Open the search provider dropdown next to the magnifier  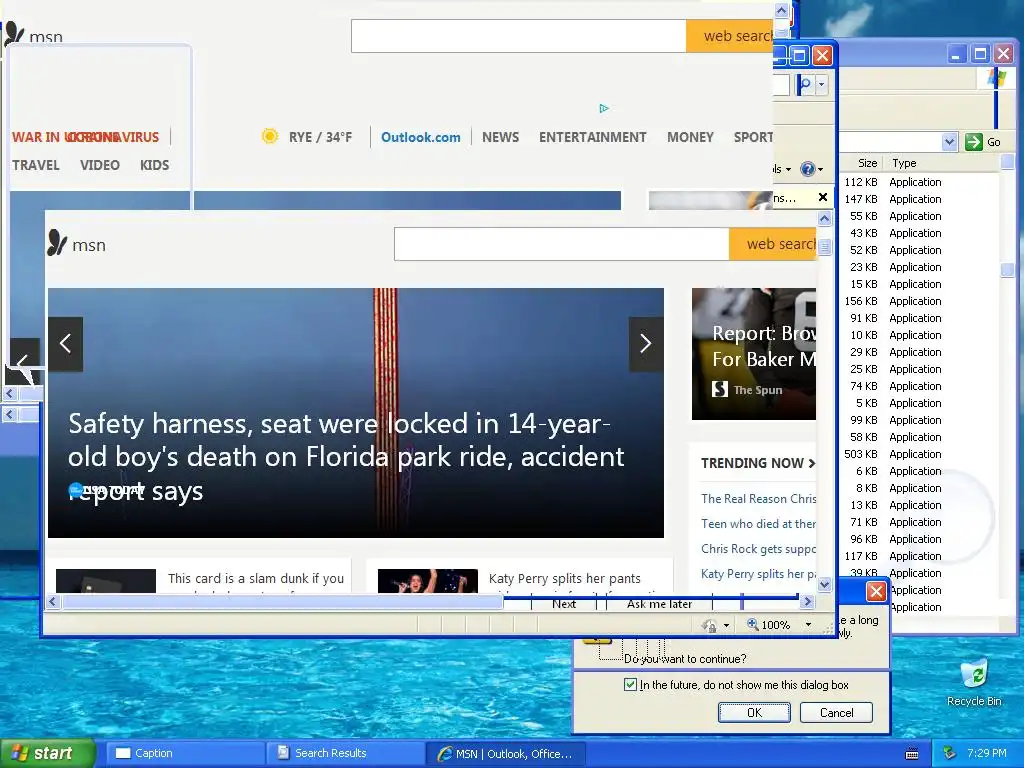pyautogui.click(x=822, y=84)
